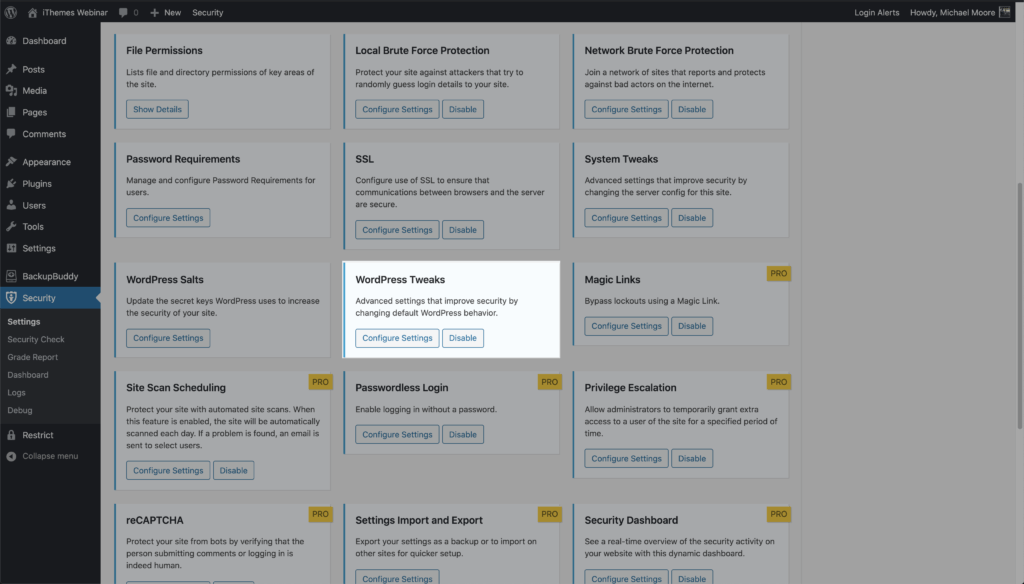Screen dimensions: 1024x584
Task: Click the user avatar in admin bar
Action: pos(1004,12)
